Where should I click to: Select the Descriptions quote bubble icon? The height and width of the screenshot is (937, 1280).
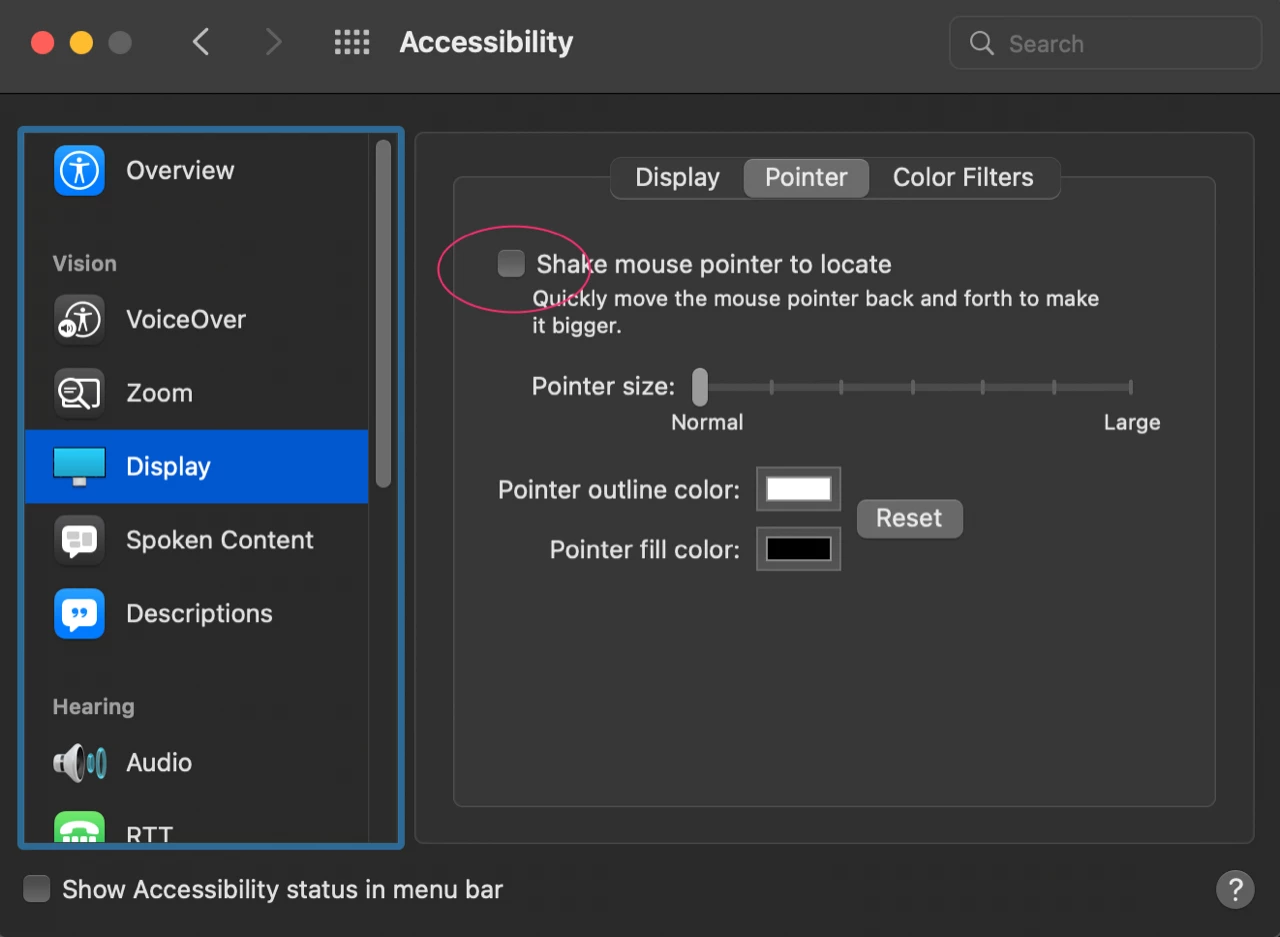coord(79,614)
